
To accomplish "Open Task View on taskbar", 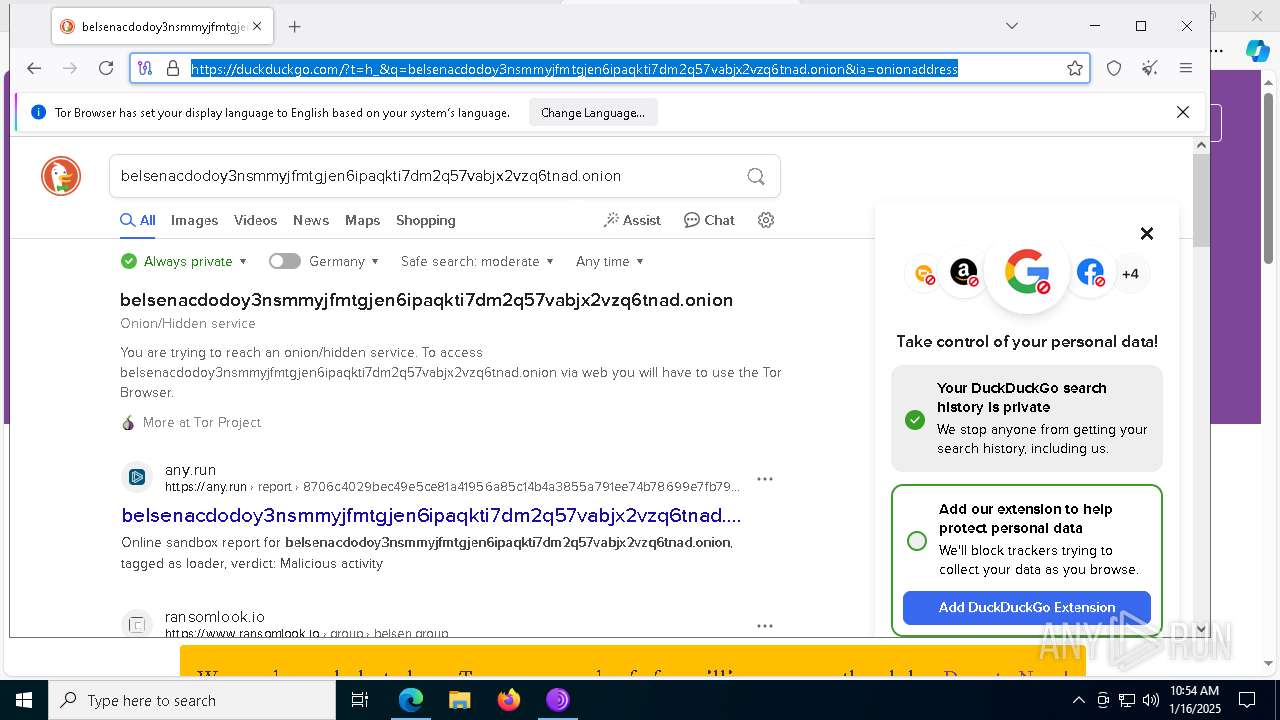I will [361, 700].
